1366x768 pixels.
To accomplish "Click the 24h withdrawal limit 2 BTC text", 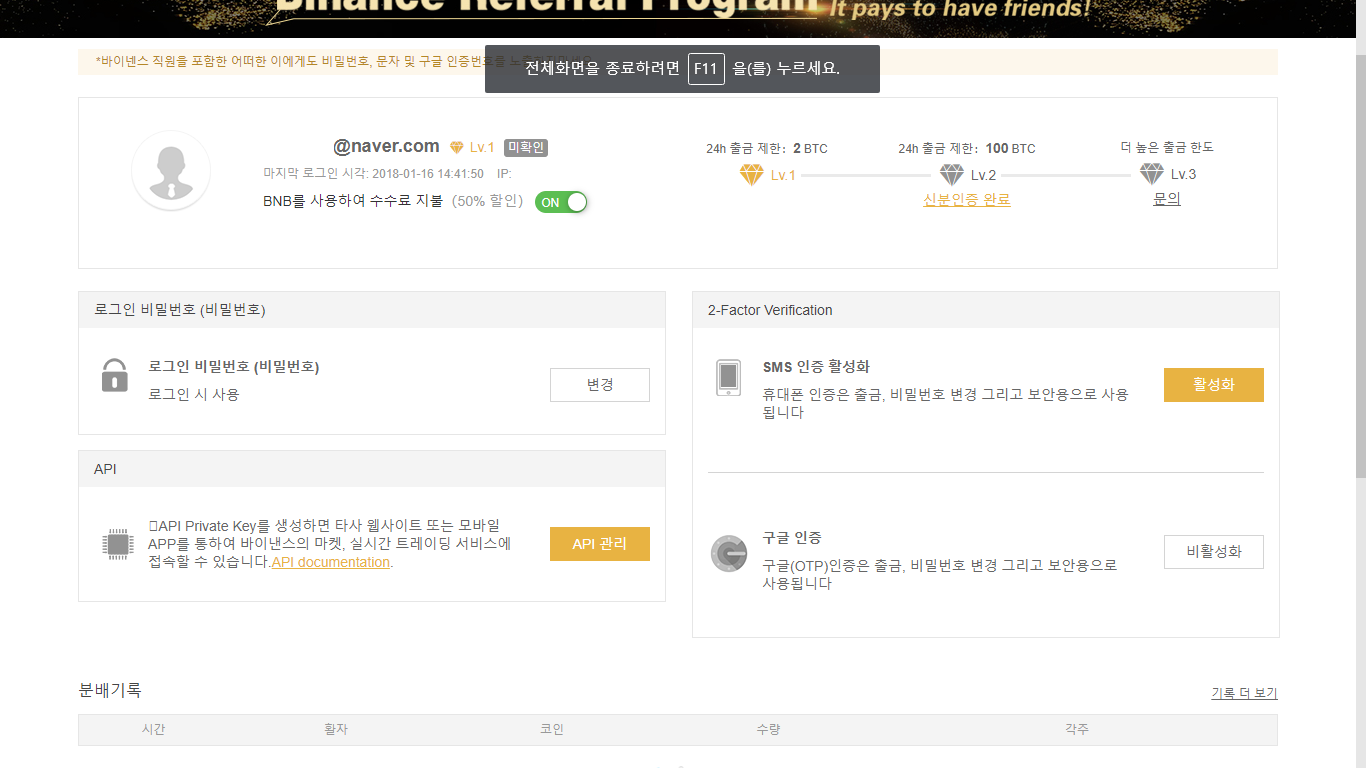I will click(x=767, y=148).
